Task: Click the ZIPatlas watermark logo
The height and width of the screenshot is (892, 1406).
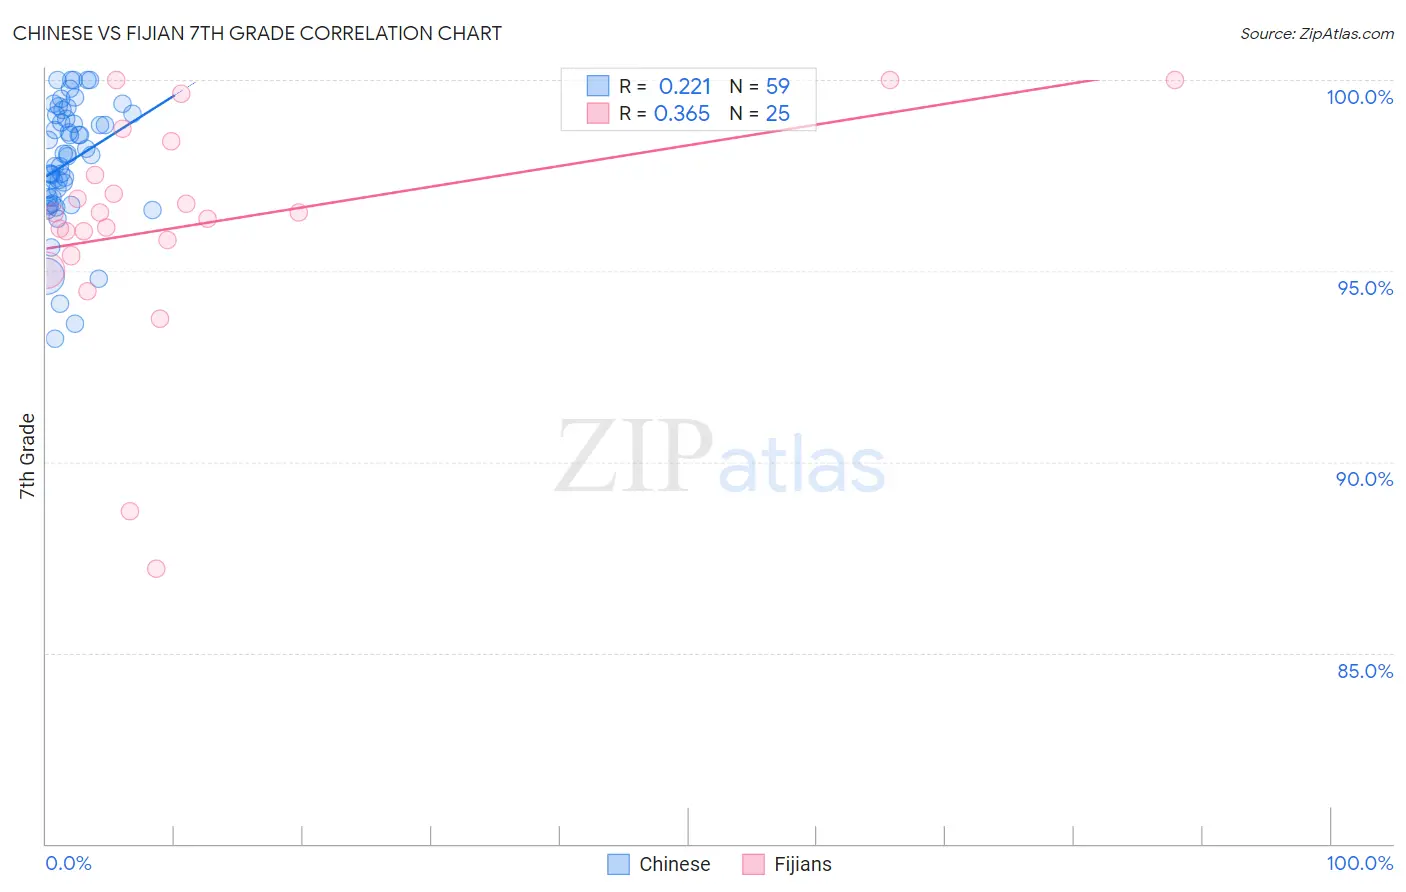Action: tap(720, 458)
